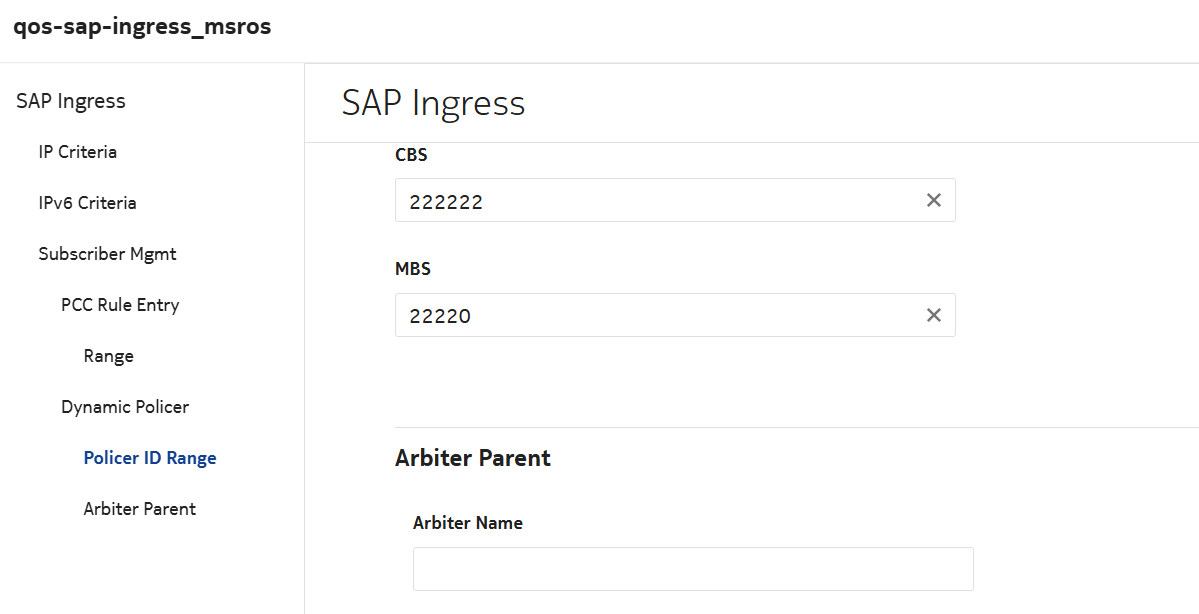The width and height of the screenshot is (1199, 614).
Task: Click the Arbiter Parent section heading
Action: point(473,458)
